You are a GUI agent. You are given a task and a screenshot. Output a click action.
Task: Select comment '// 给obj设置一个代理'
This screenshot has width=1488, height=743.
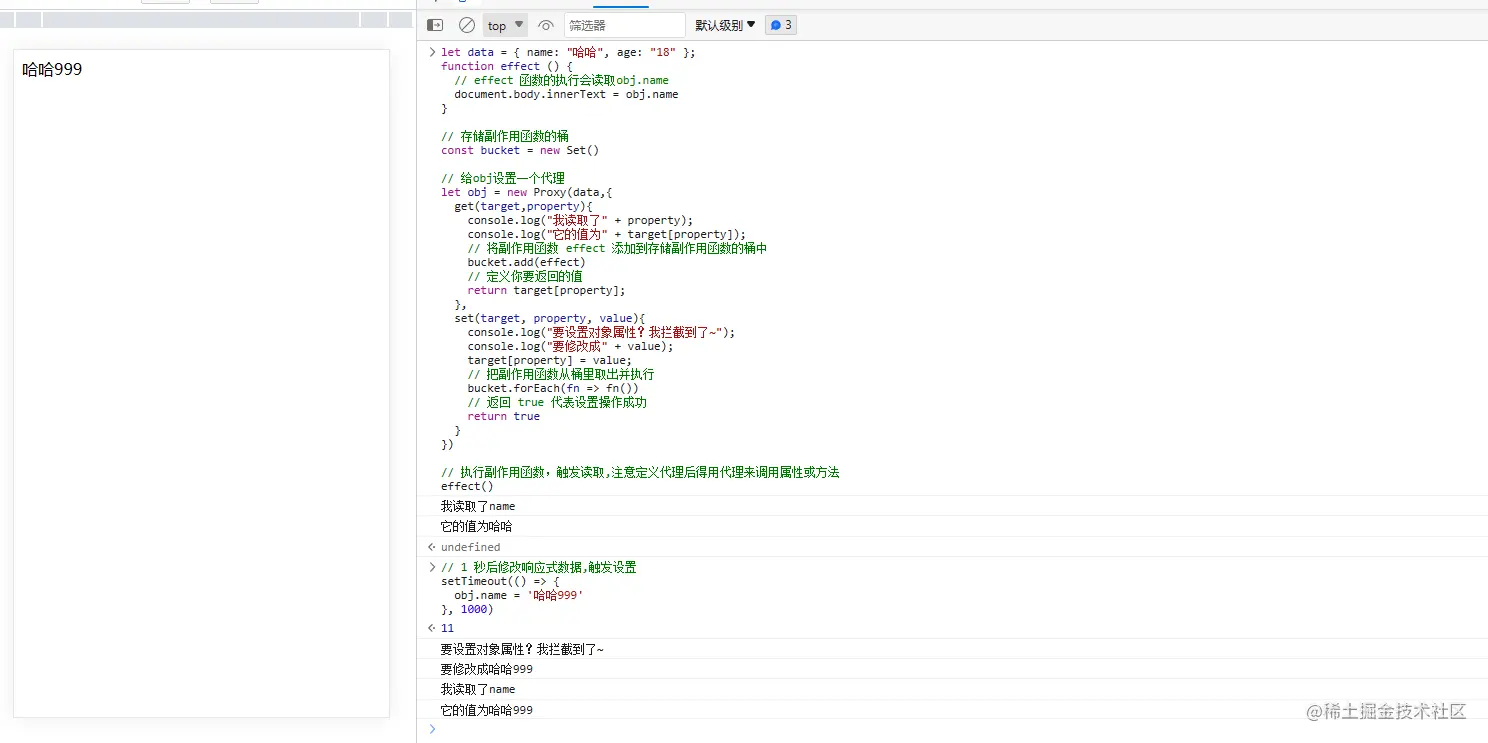click(503, 178)
